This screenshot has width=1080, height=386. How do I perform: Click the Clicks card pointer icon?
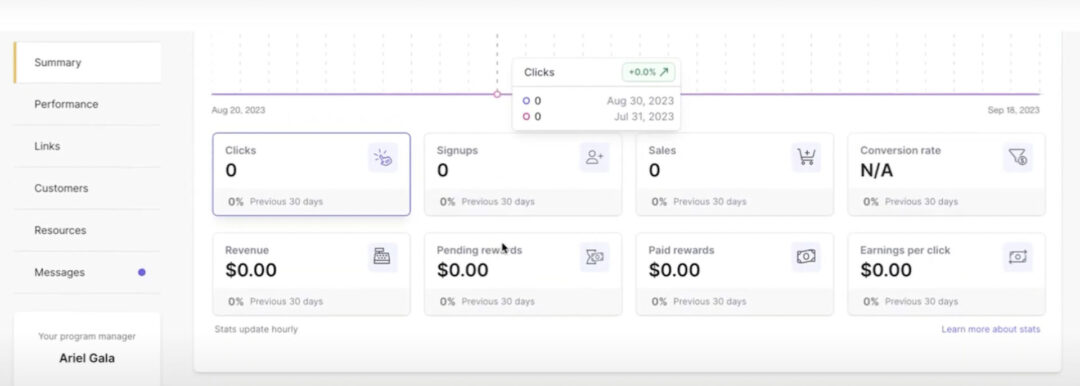(x=383, y=158)
